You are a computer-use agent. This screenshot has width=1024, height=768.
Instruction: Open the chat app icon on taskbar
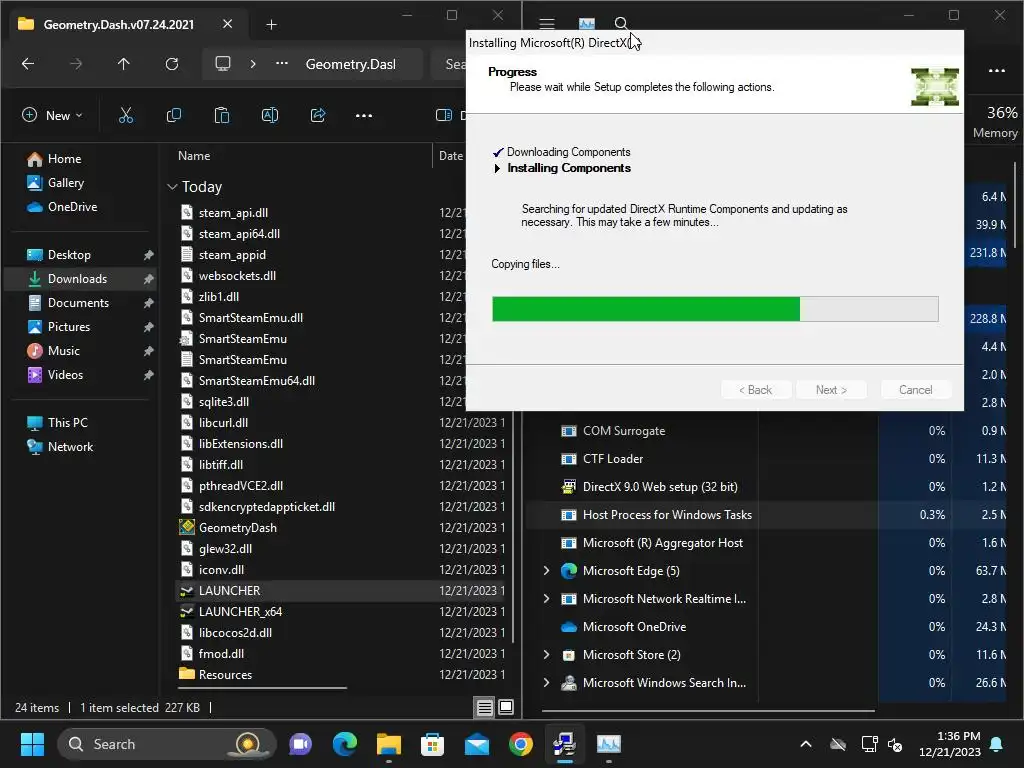tap(300, 744)
